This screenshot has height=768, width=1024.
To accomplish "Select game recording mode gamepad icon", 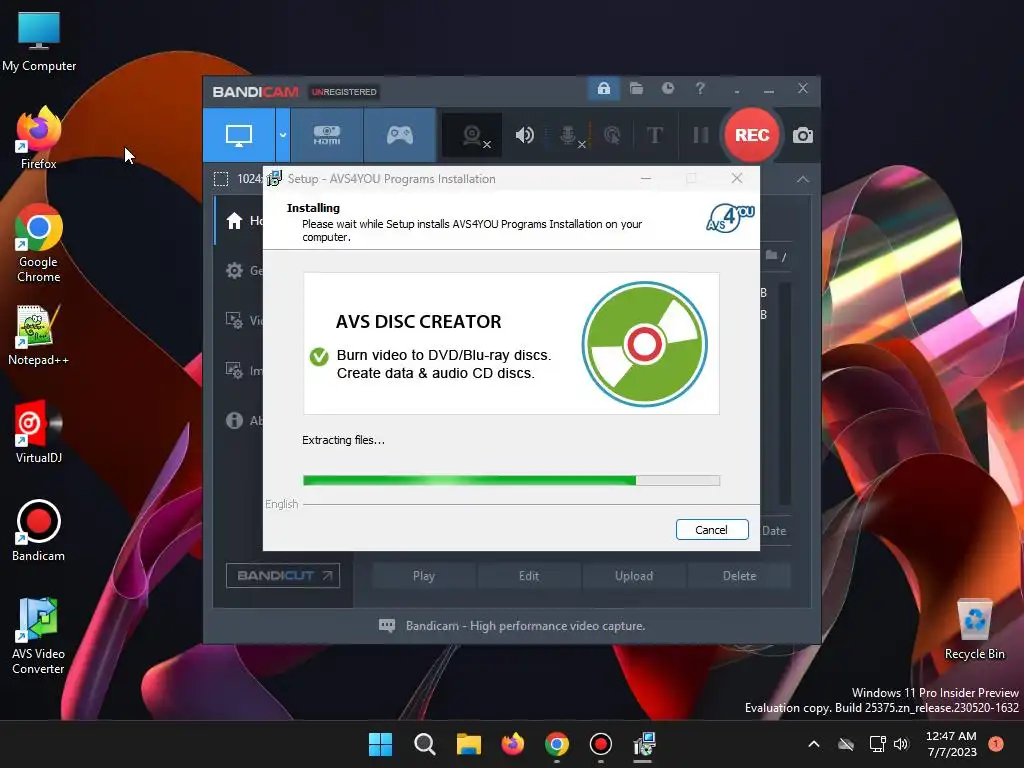I will [400, 135].
